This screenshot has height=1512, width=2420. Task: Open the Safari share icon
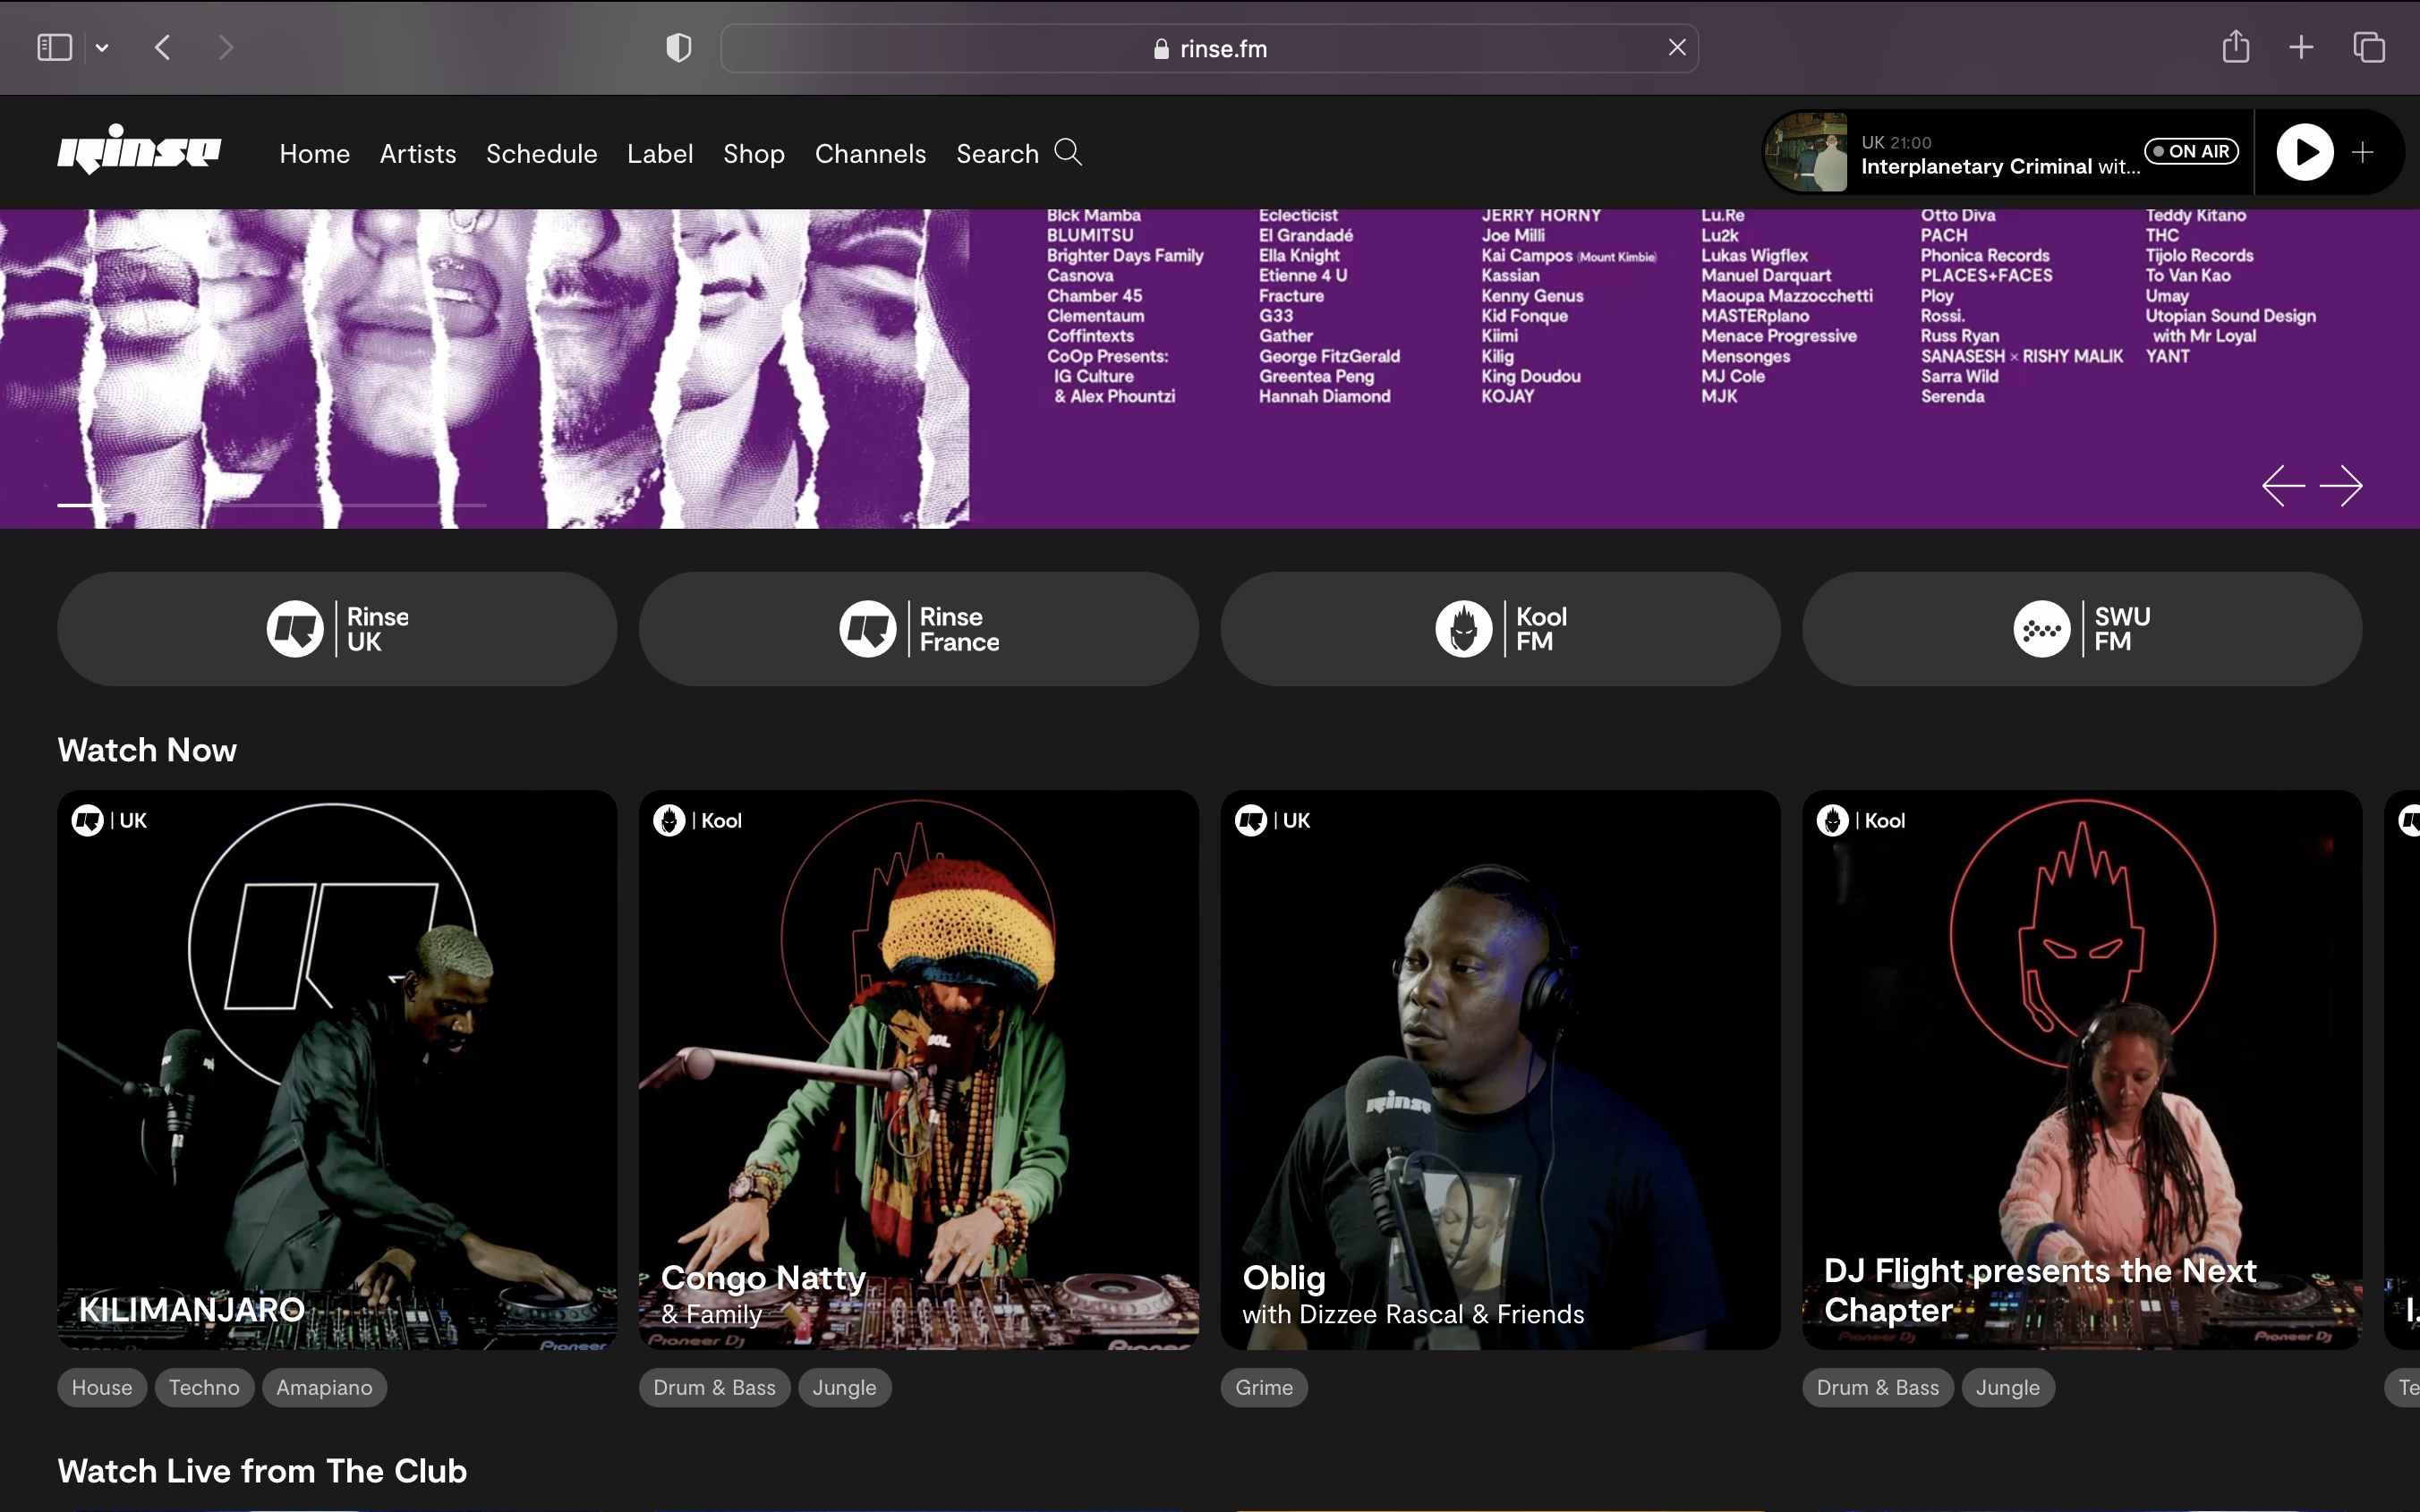click(x=2236, y=46)
